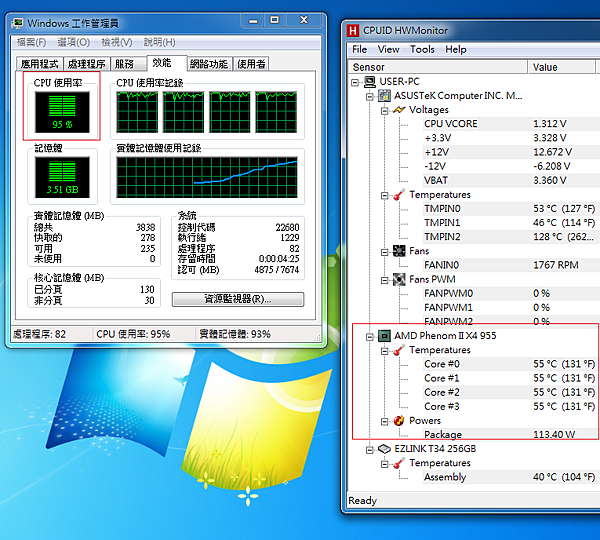
Task: Click the Fans PWM fan icon
Action: pos(399,279)
